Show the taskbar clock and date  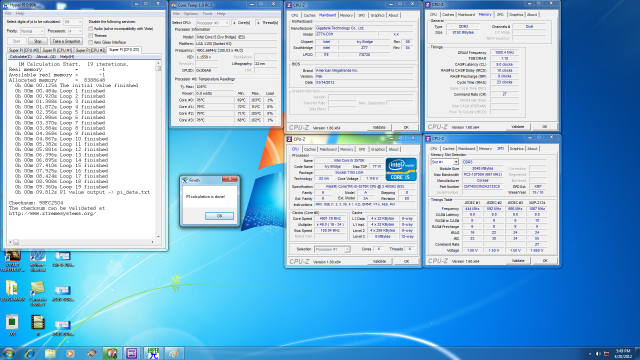click(623, 353)
